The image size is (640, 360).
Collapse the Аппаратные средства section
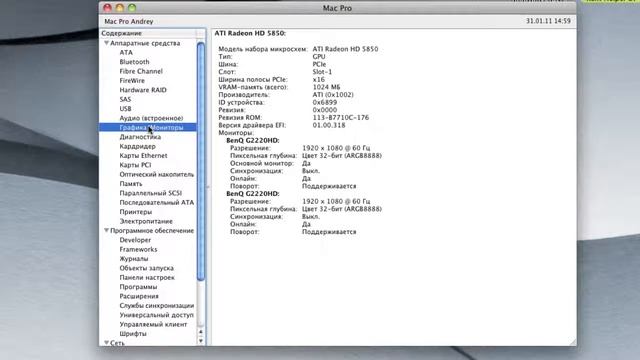point(107,43)
